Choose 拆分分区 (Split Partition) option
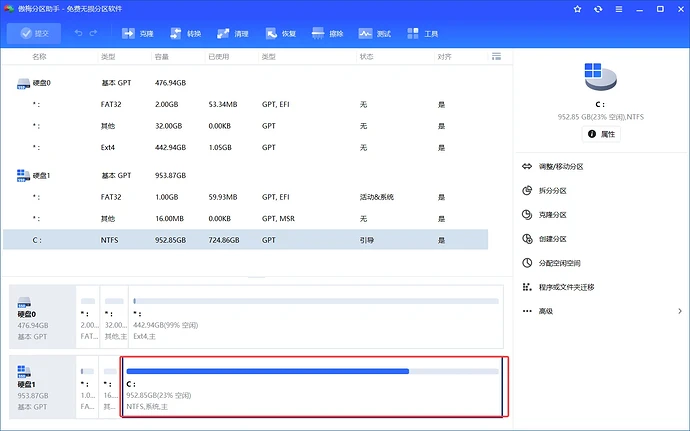Viewport: 690px width, 431px height. point(553,191)
